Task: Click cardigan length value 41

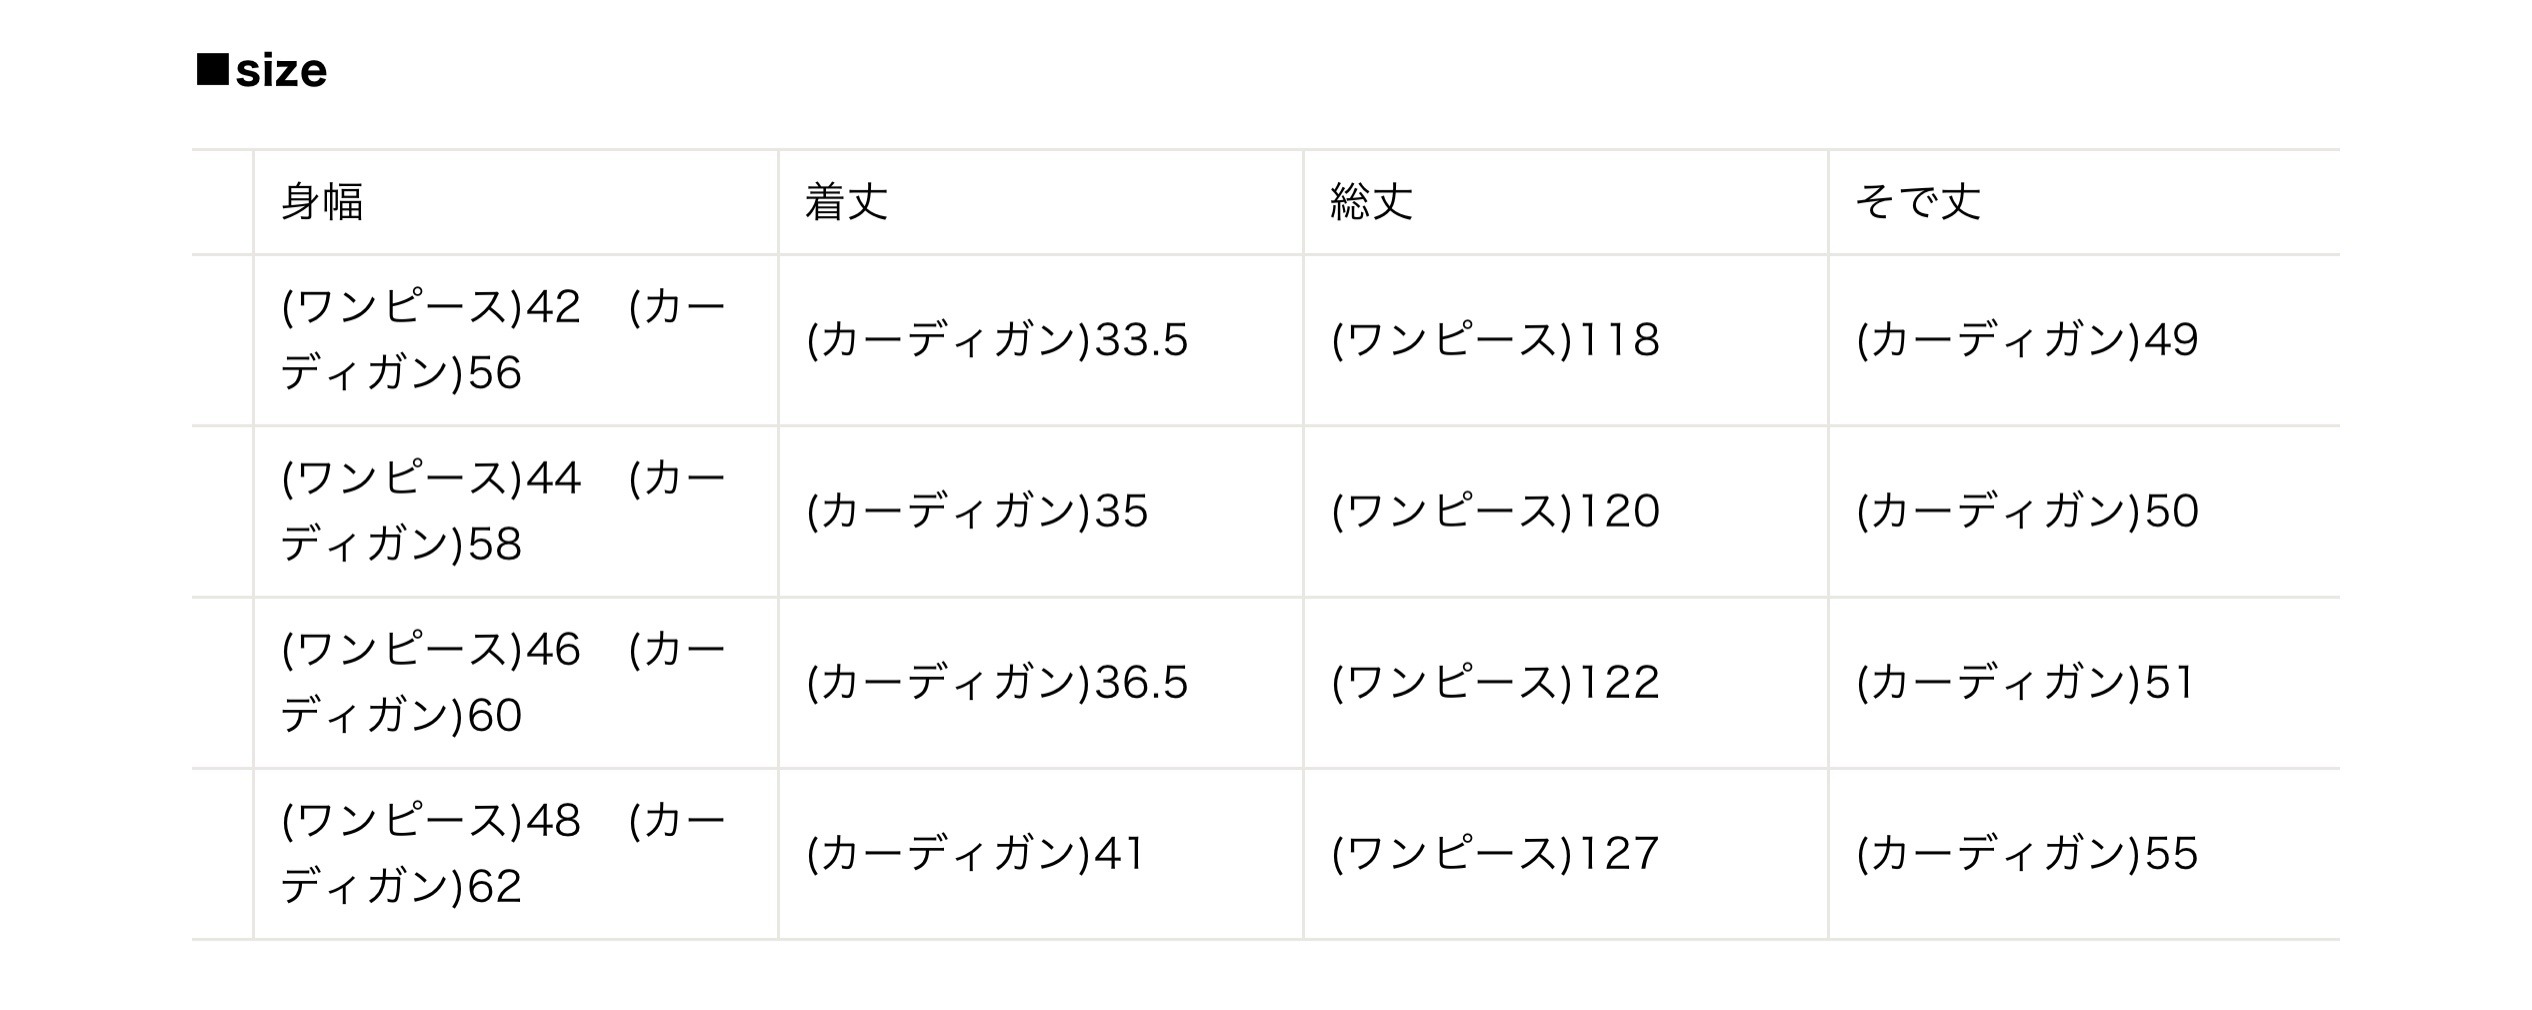Action: pyautogui.click(x=975, y=853)
